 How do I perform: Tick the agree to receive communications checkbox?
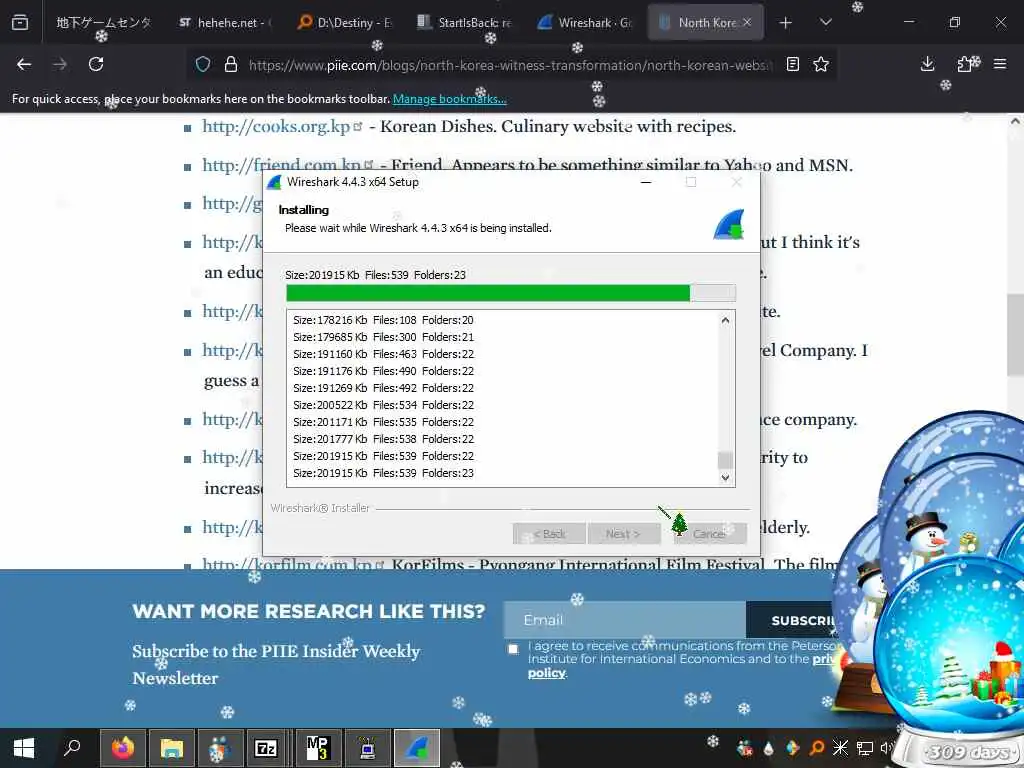point(513,648)
